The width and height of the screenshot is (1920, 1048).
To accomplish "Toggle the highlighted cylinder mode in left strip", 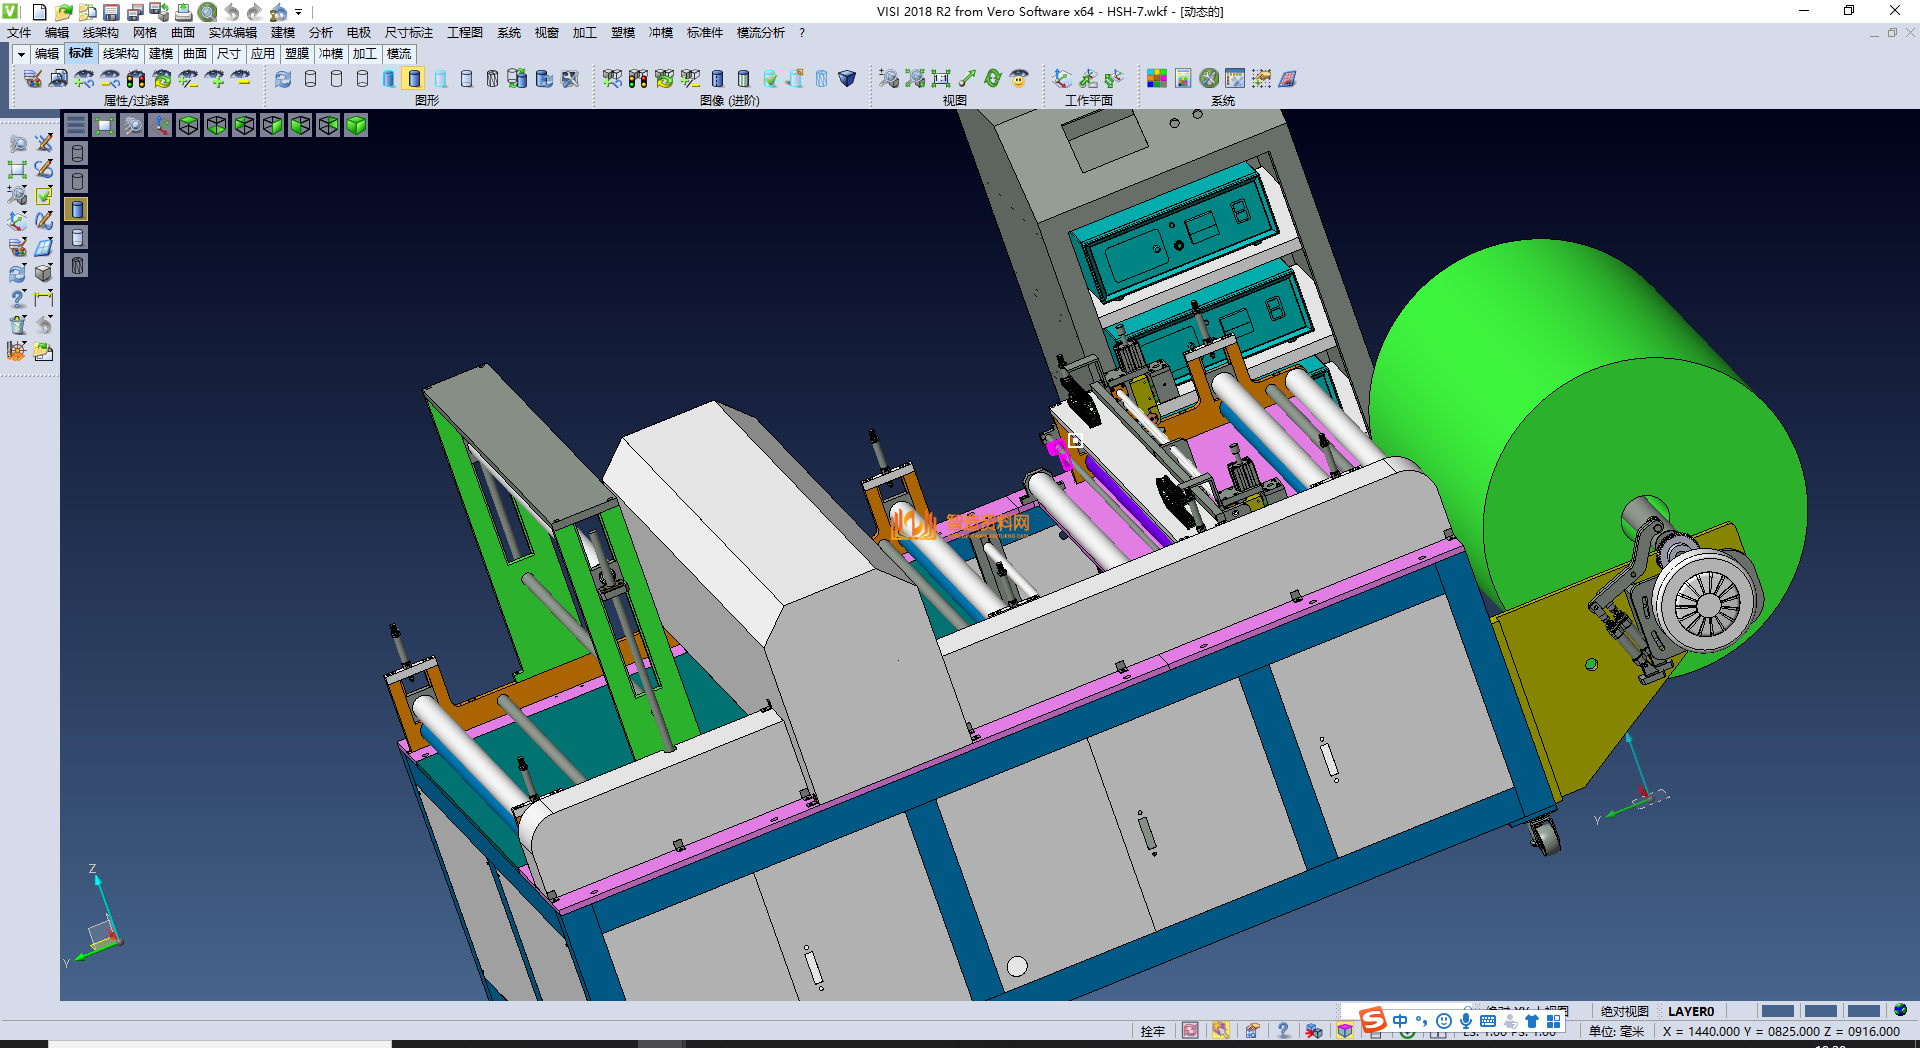I will (x=77, y=209).
